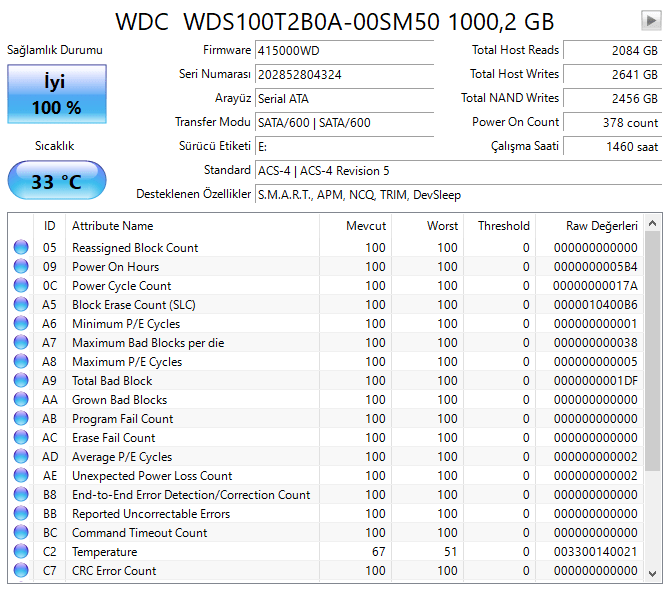The width and height of the screenshot is (668, 591).
Task: Click the Standard field ACS-4 Revision 5
Action: pyautogui.click(x=458, y=170)
